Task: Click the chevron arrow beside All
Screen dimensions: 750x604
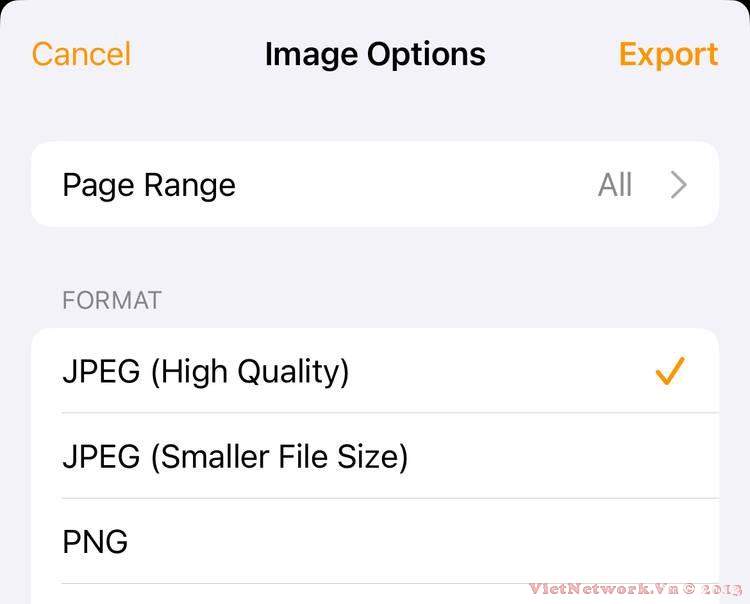Action: tap(679, 185)
